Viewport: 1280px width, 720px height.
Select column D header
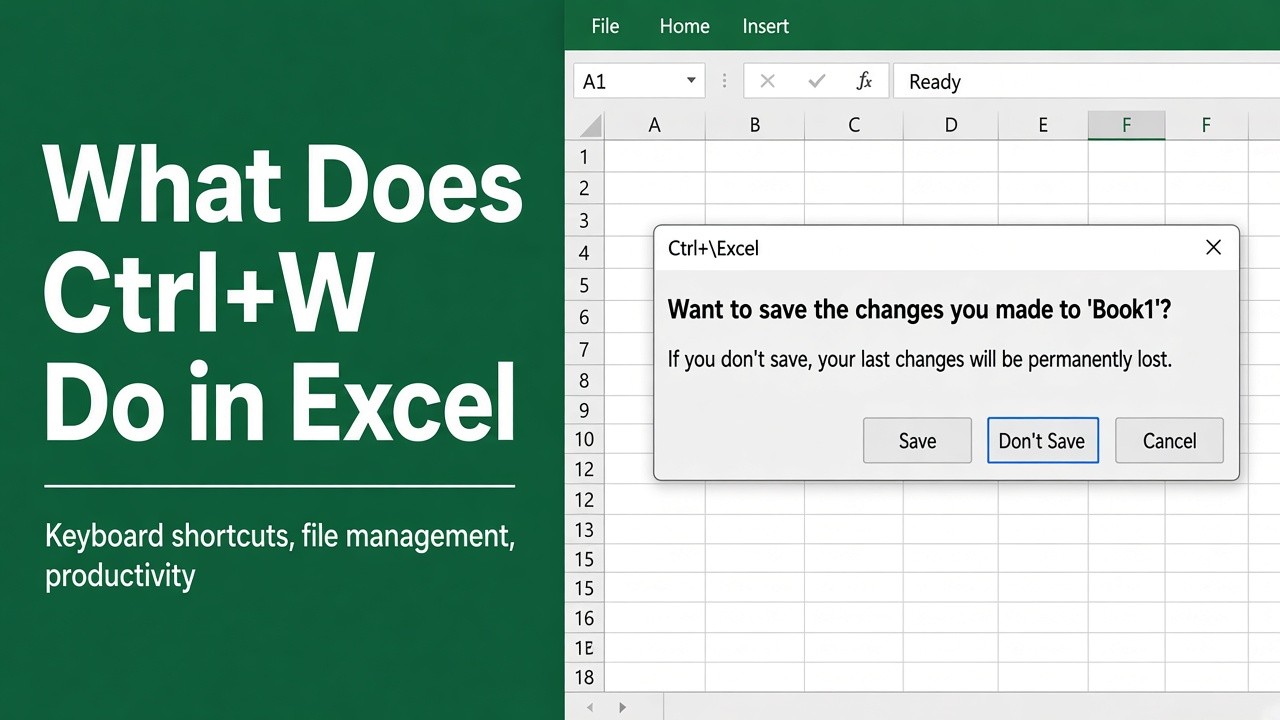click(x=951, y=125)
